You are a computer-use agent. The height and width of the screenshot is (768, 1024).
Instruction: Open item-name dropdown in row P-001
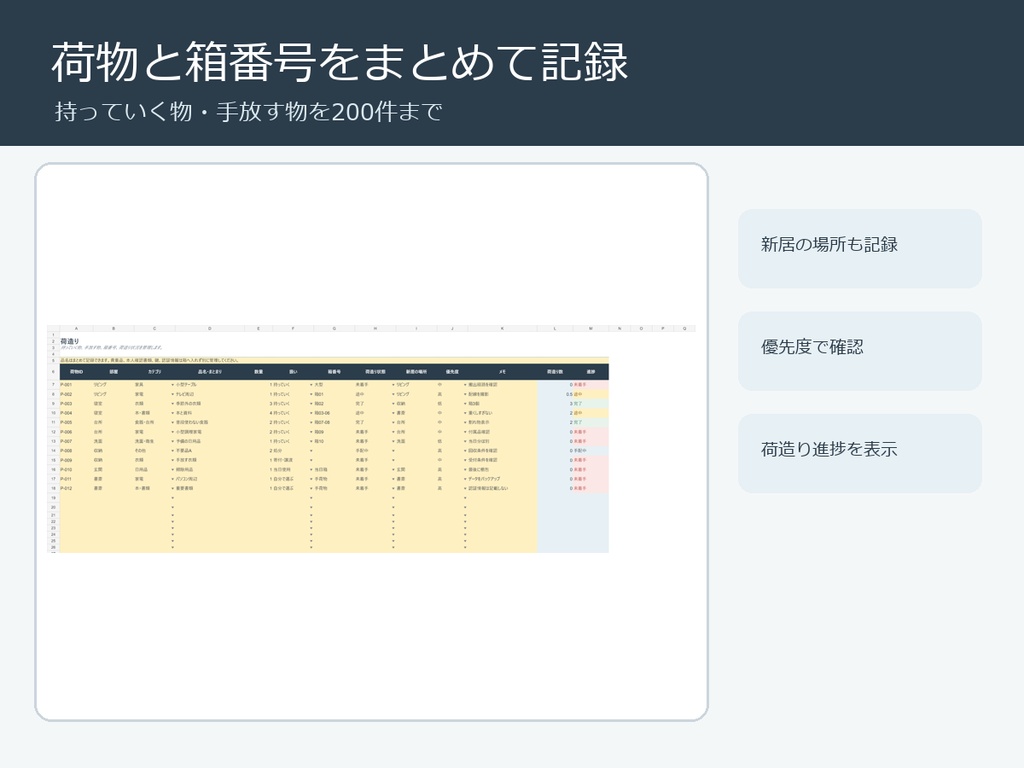click(173, 385)
